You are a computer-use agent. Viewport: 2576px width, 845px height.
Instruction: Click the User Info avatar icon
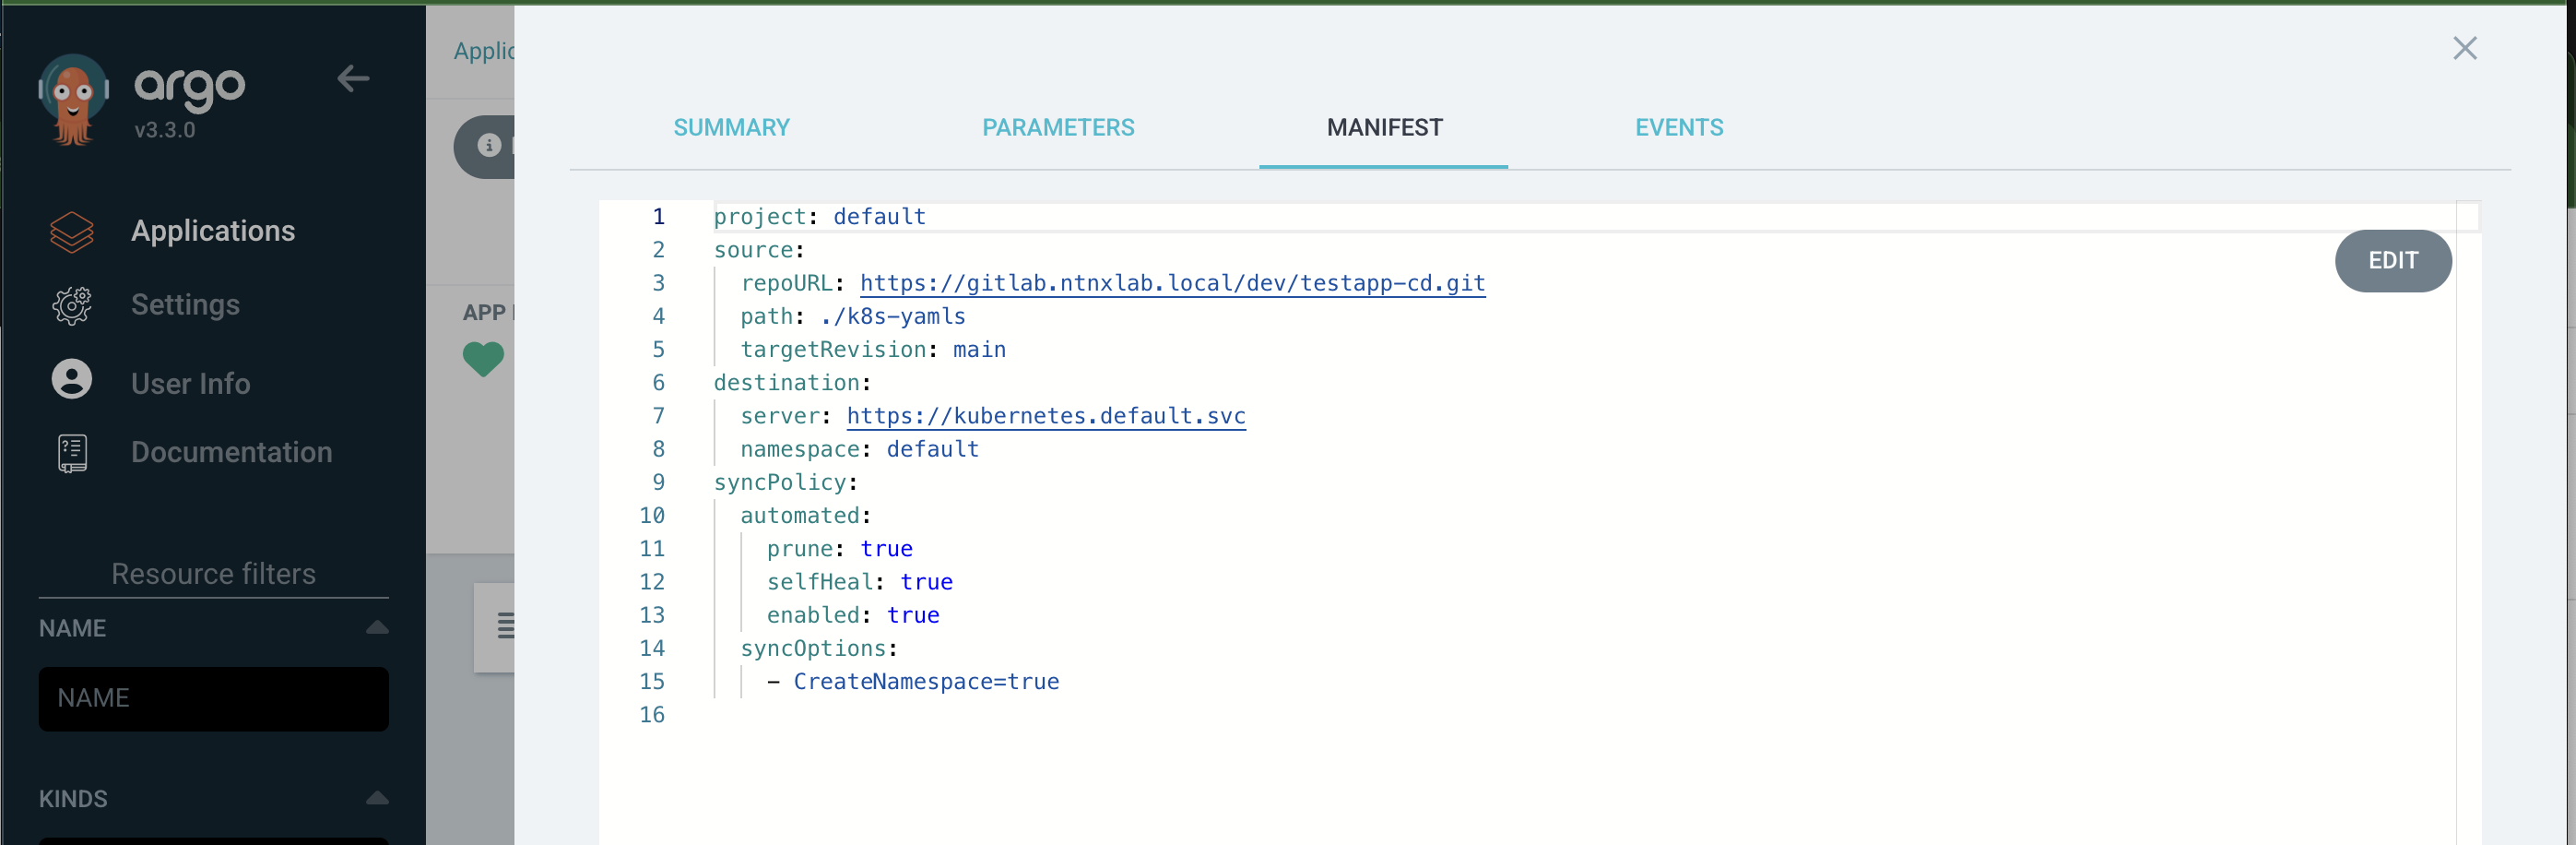coord(72,381)
